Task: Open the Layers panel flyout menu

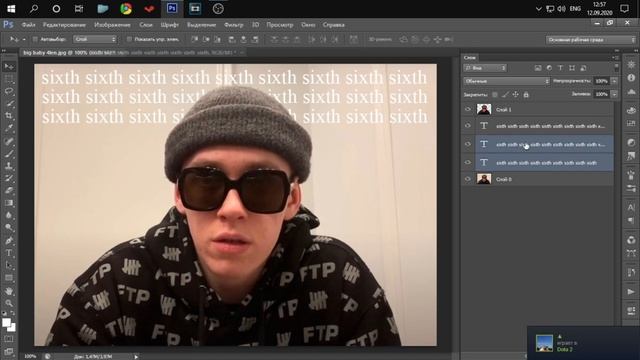Action: coord(616,58)
